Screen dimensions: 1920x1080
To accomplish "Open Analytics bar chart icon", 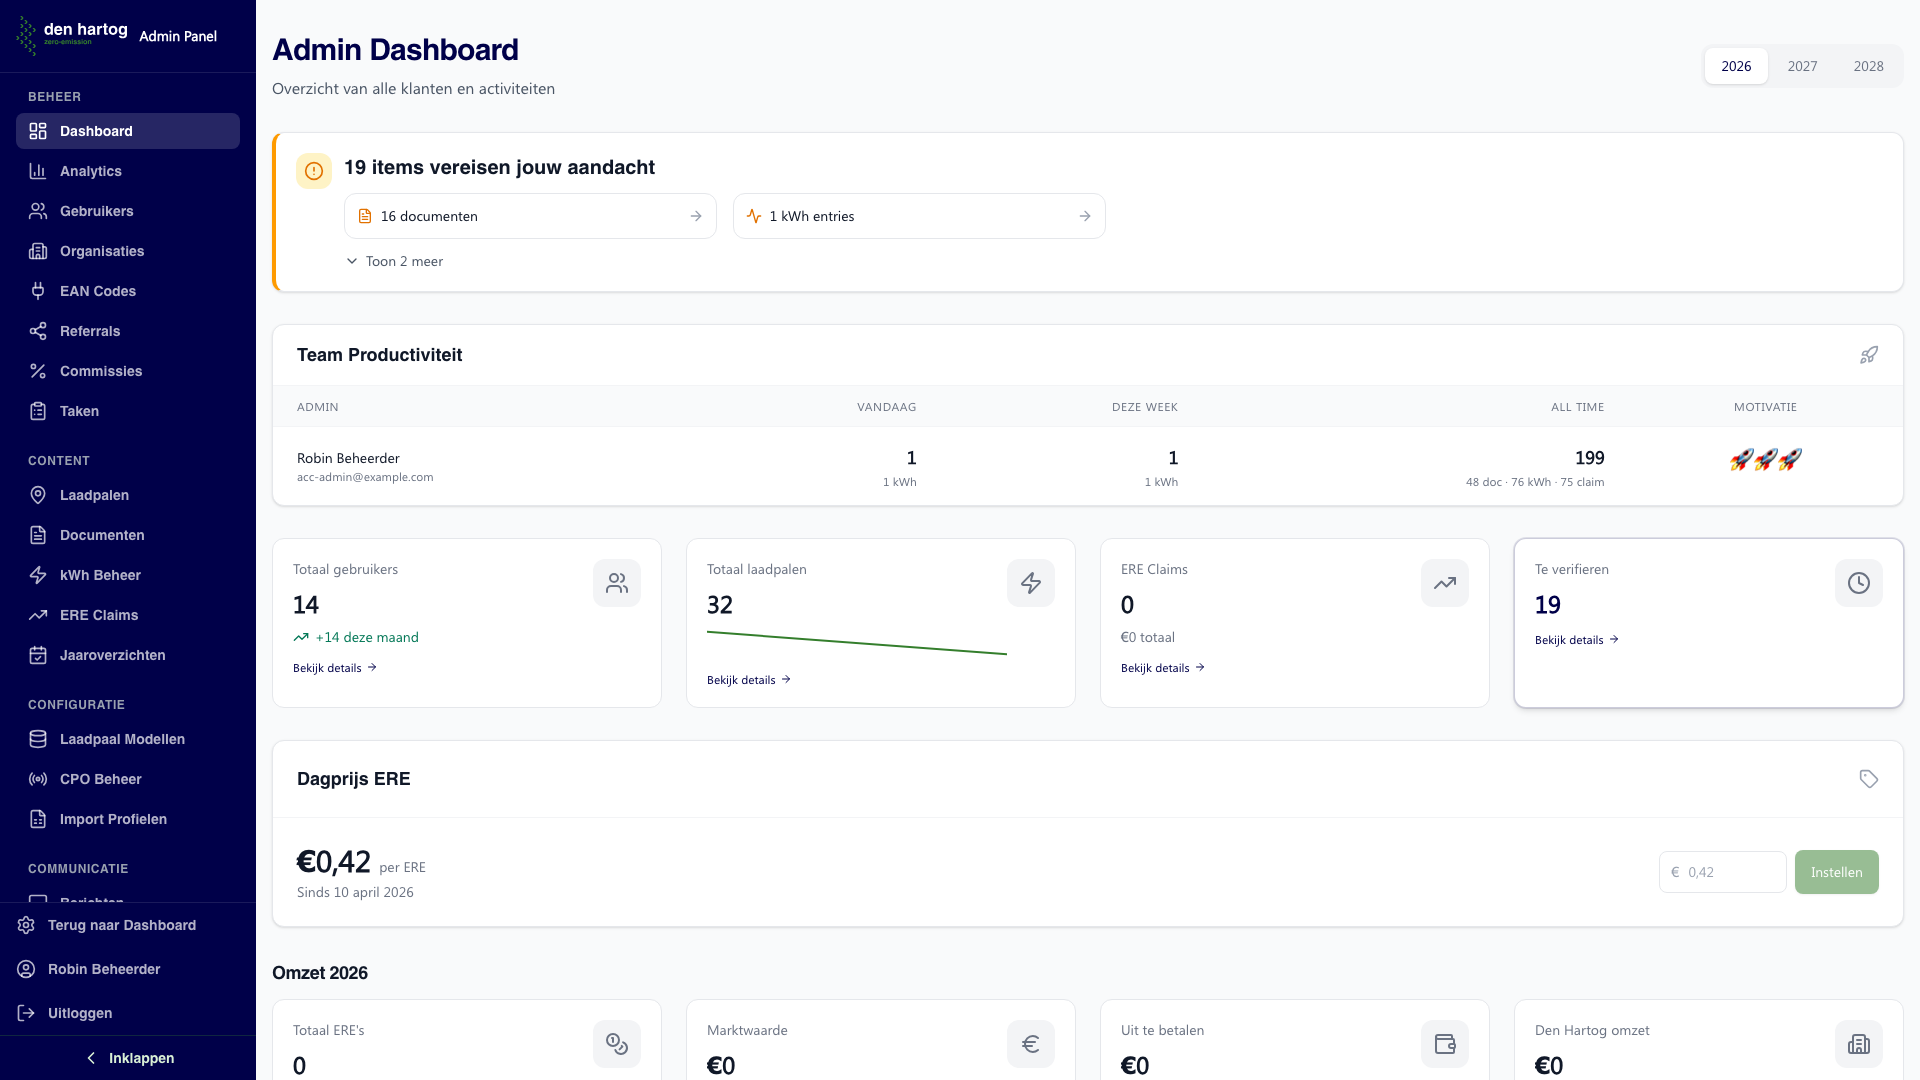I will tap(38, 171).
